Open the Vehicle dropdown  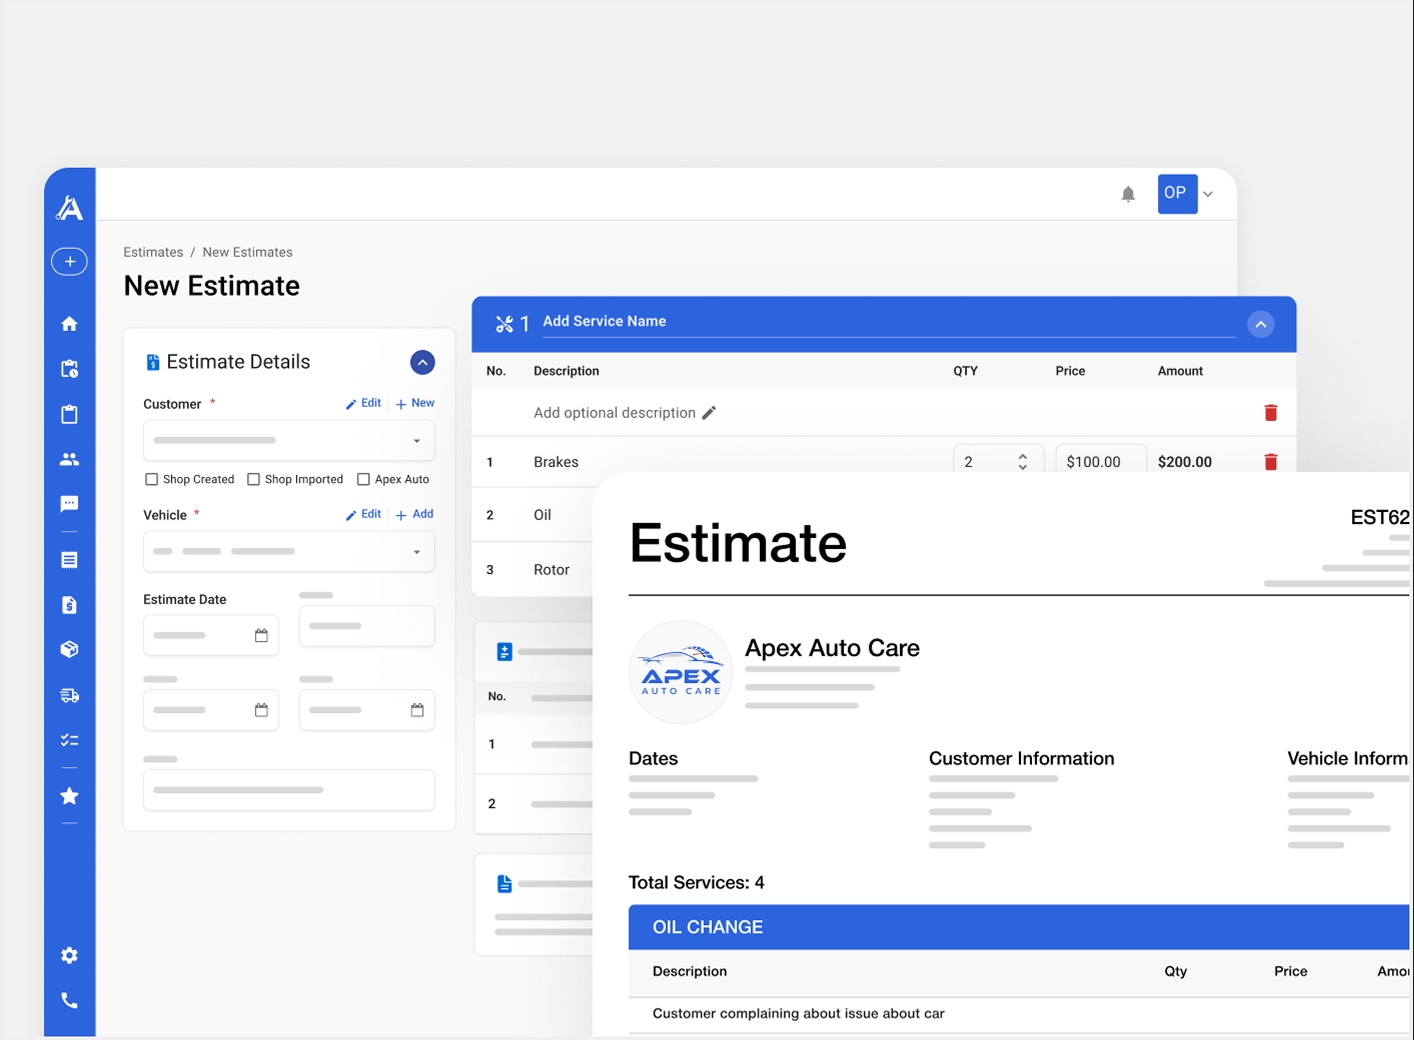(289, 551)
